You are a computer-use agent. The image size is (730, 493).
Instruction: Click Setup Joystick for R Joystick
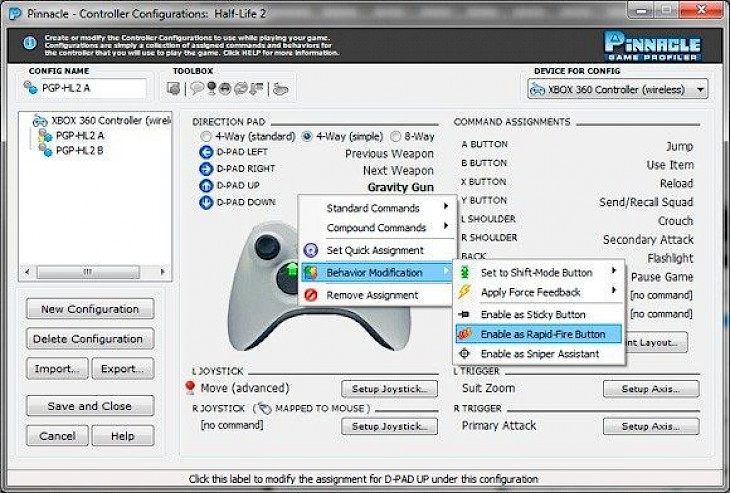(390, 426)
